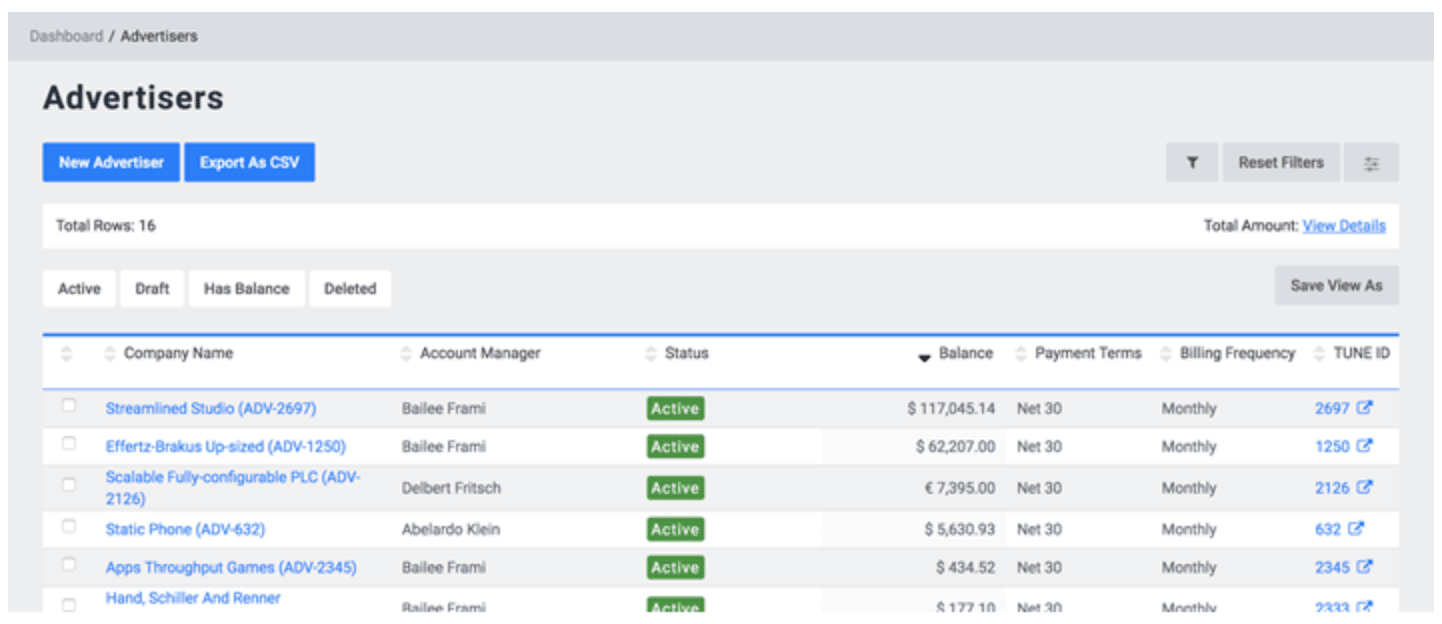The height and width of the screenshot is (624, 1442).
Task: Open the column settings sliders icon
Action: tap(1371, 162)
